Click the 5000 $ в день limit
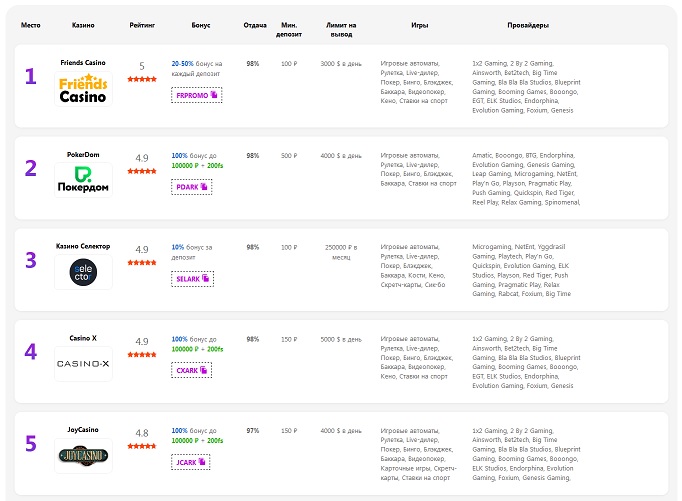Image resolution: width=682 pixels, height=501 pixels. click(x=341, y=339)
